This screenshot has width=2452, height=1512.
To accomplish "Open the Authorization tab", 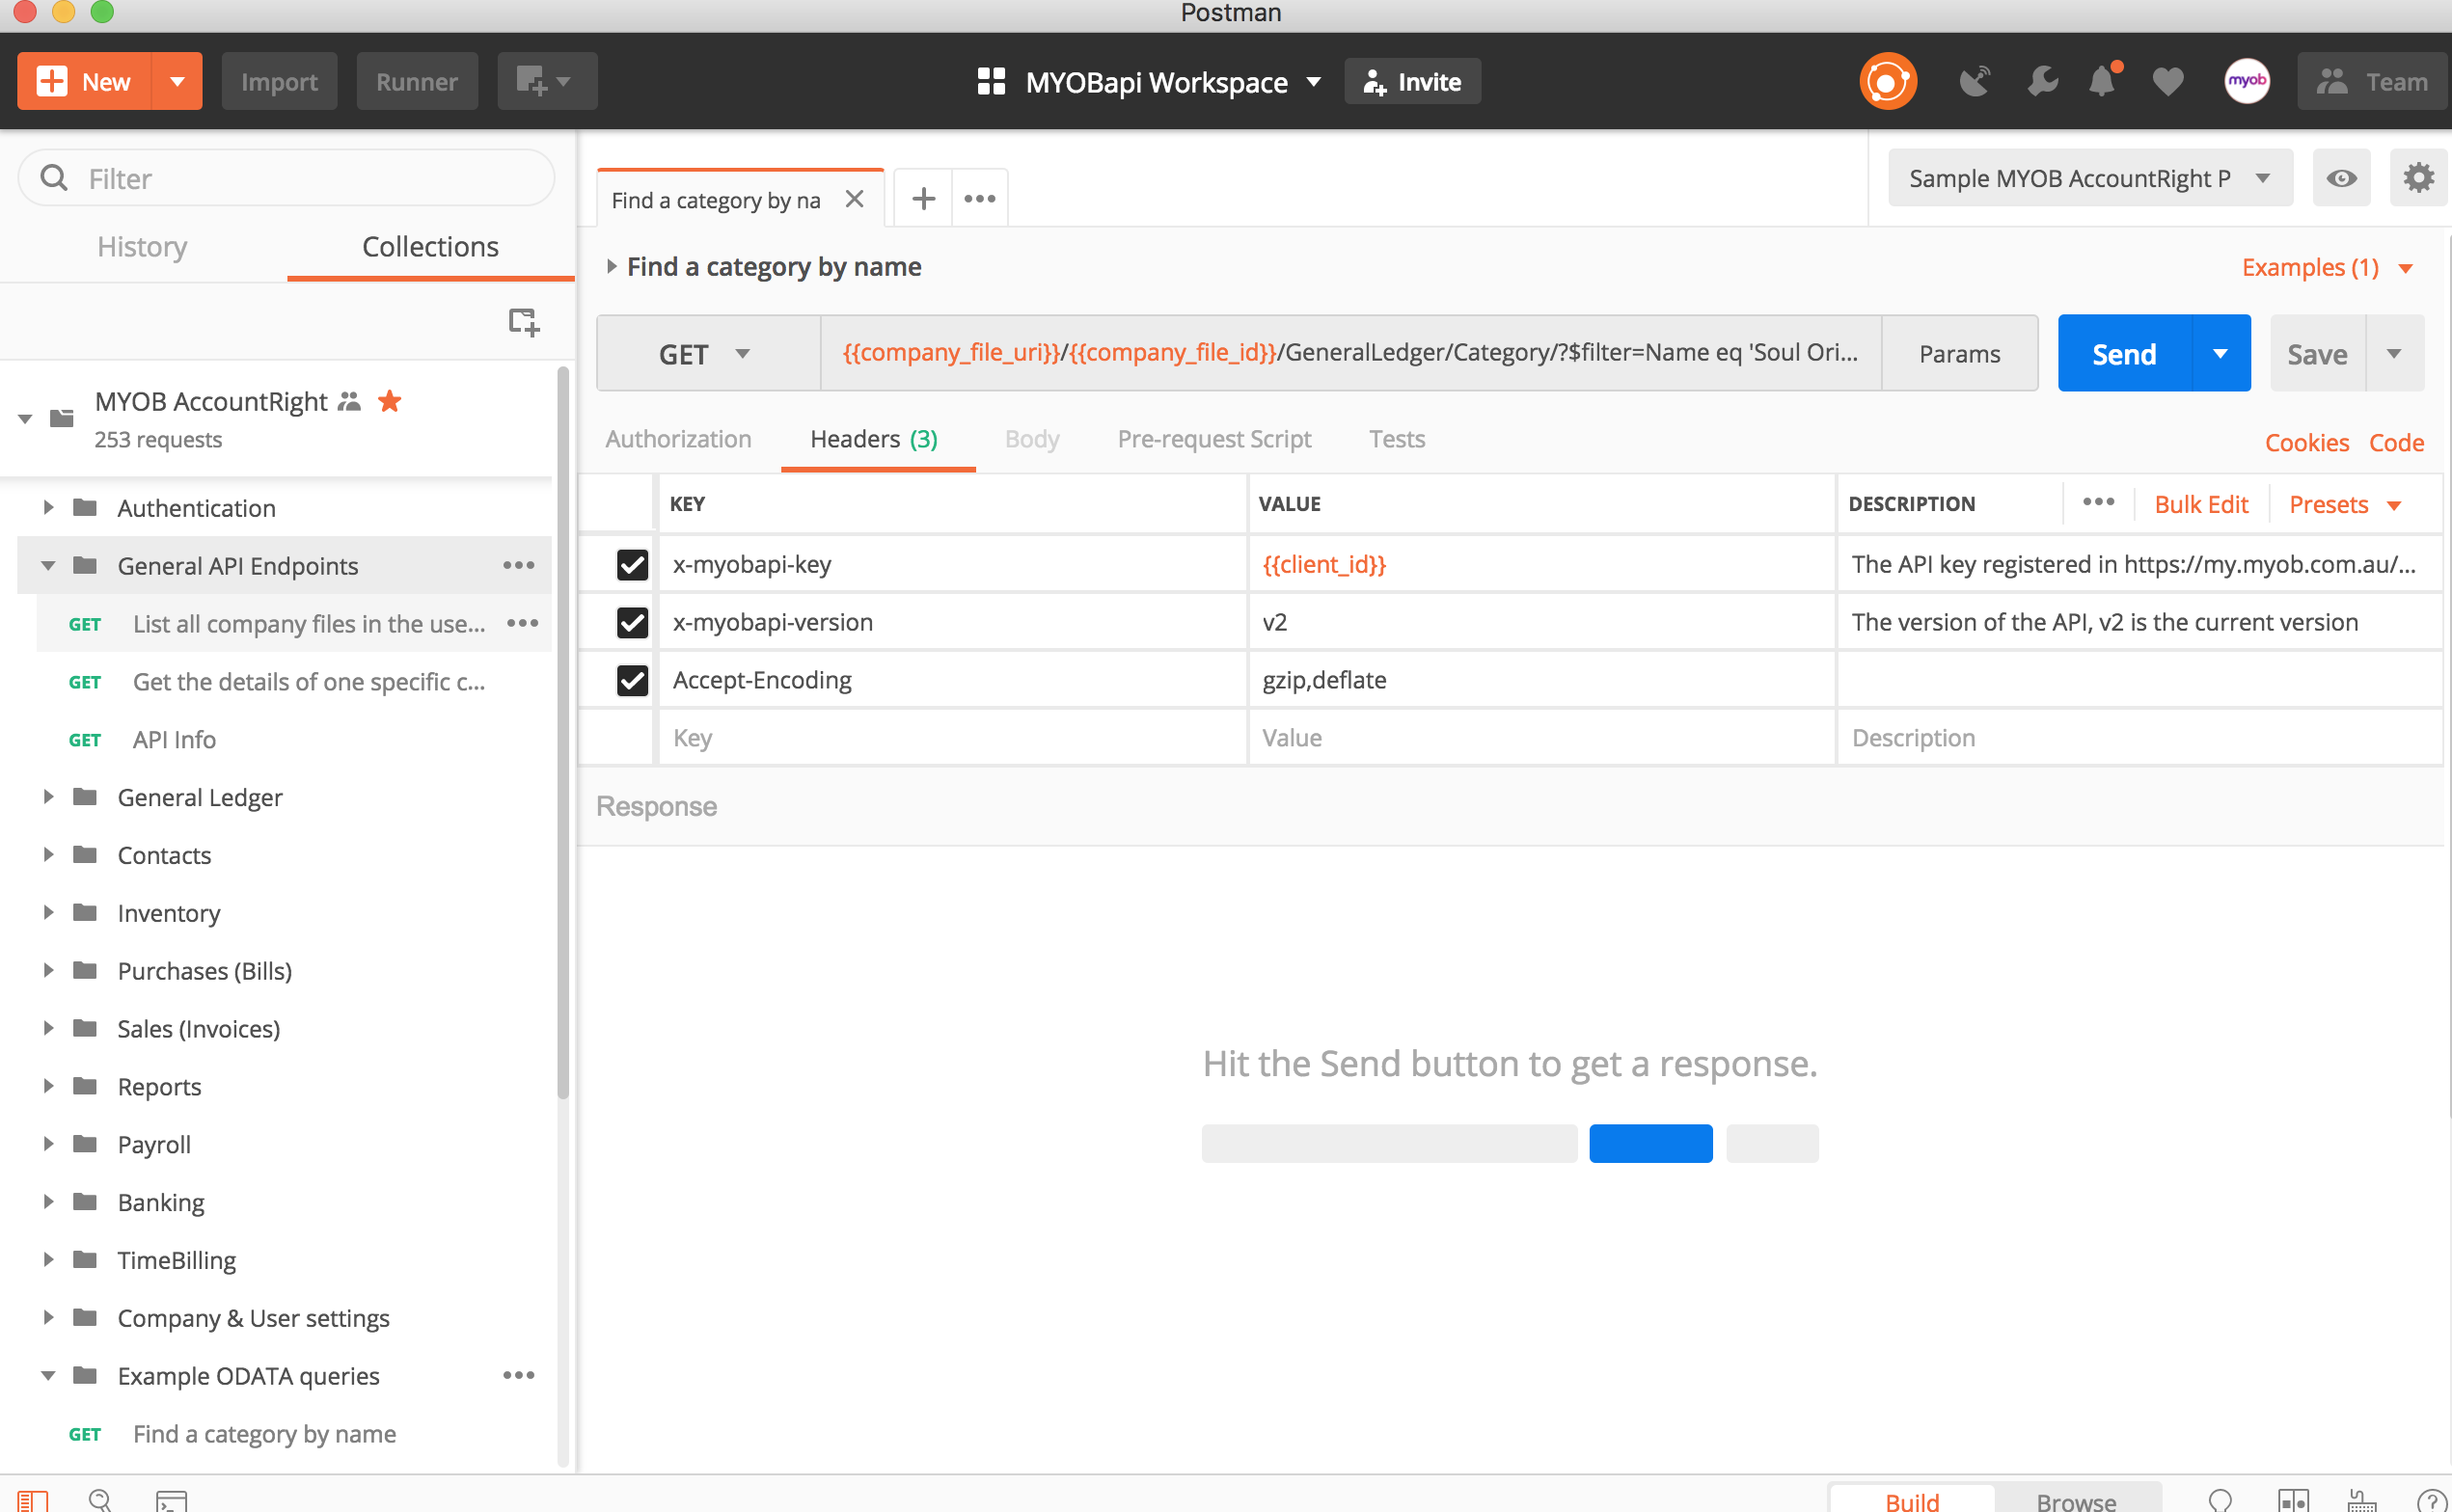I will click(678, 438).
